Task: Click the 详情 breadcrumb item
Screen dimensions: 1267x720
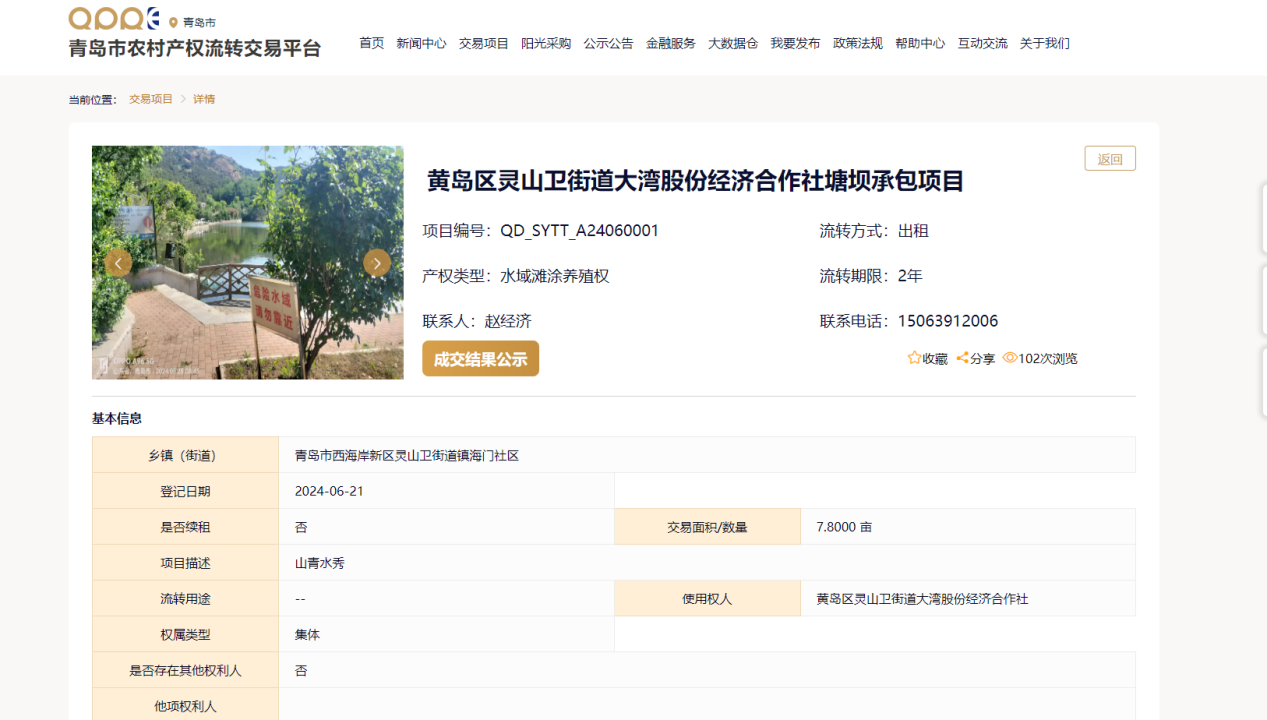Action: pyautogui.click(x=204, y=99)
